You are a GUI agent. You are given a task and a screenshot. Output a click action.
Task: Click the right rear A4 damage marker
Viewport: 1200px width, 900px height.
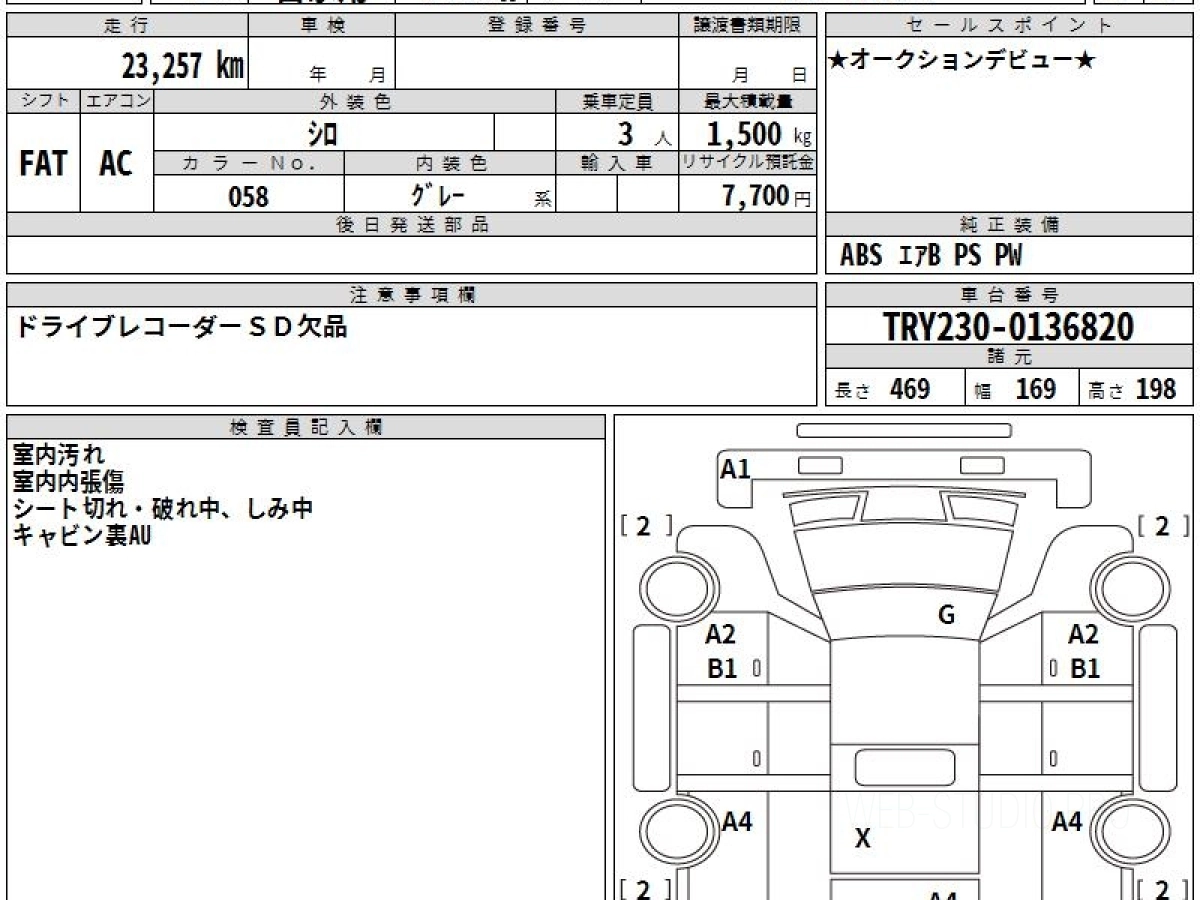[1067, 822]
